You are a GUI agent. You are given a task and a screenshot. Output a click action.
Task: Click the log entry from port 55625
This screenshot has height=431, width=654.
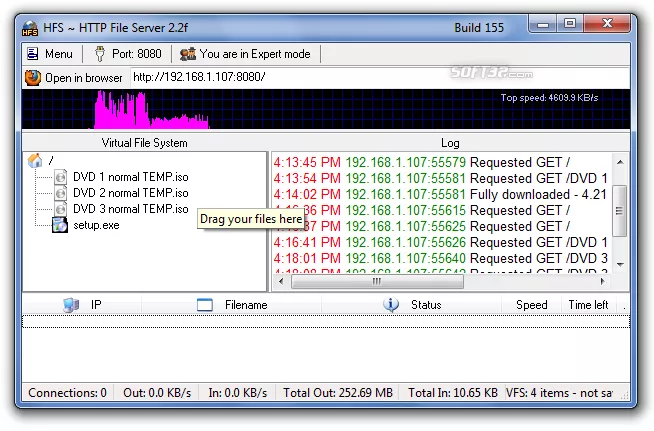422,227
